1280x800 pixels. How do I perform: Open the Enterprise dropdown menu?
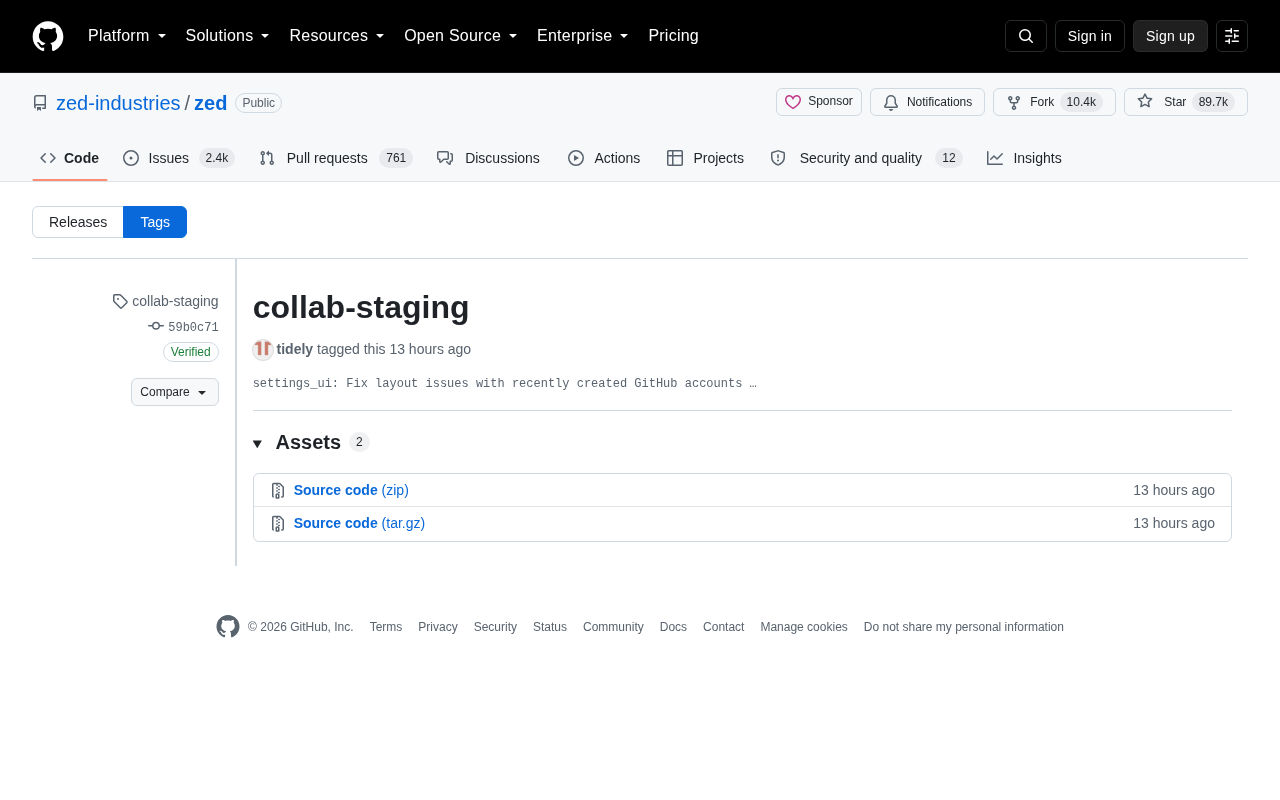pyautogui.click(x=583, y=36)
